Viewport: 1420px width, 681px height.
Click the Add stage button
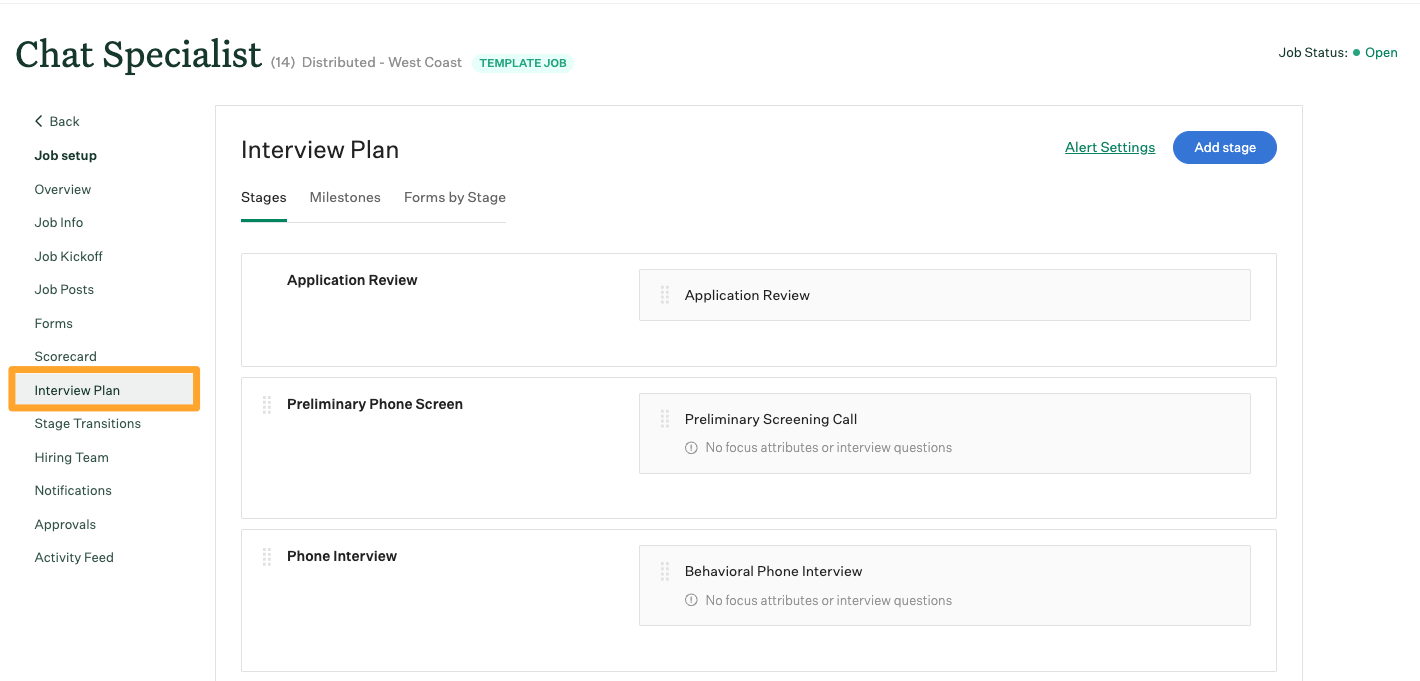[1224, 147]
